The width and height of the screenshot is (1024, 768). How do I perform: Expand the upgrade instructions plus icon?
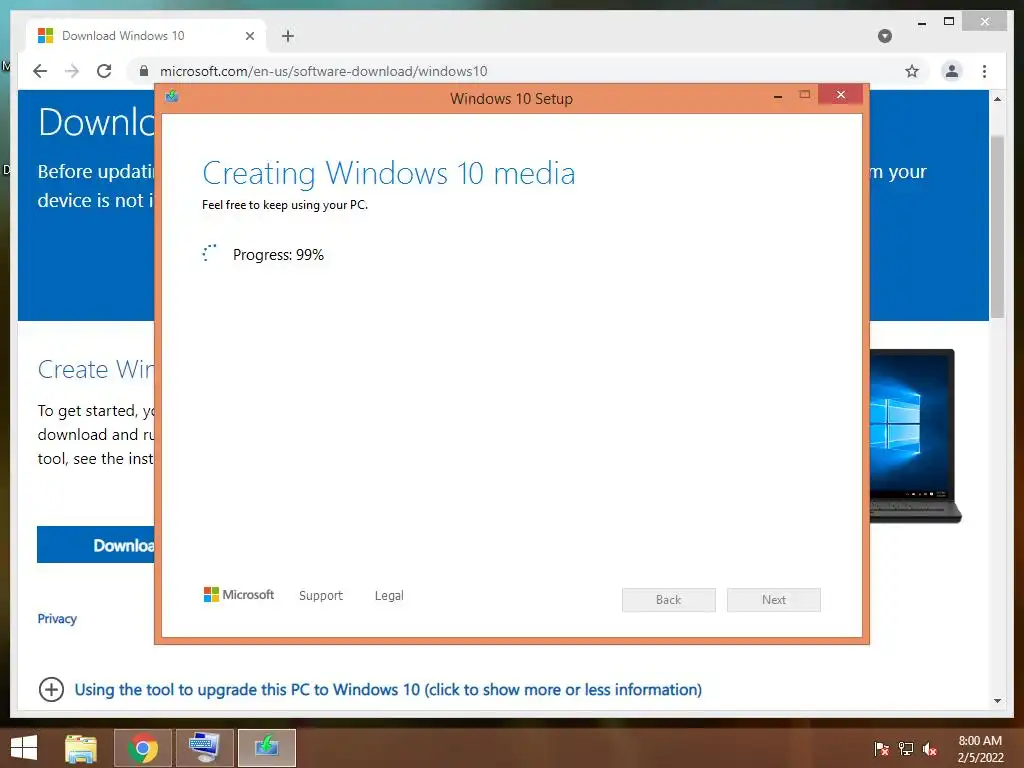[51, 690]
